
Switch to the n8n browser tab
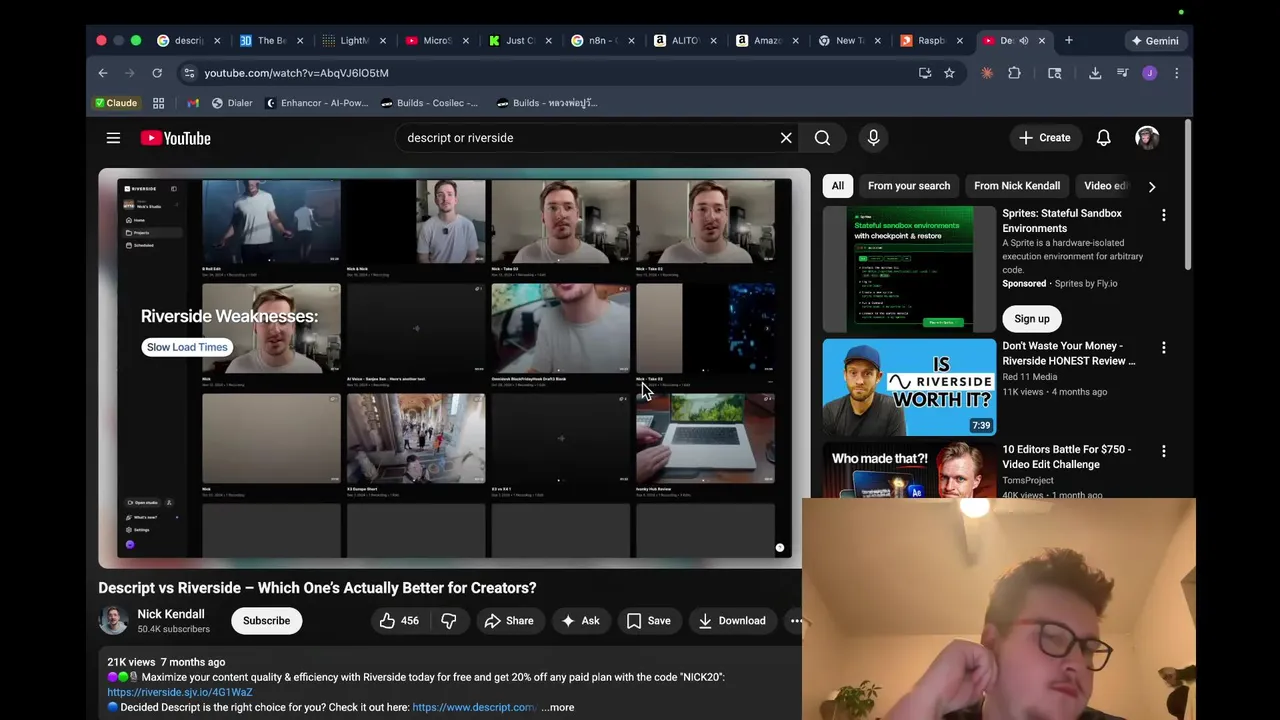[602, 41]
